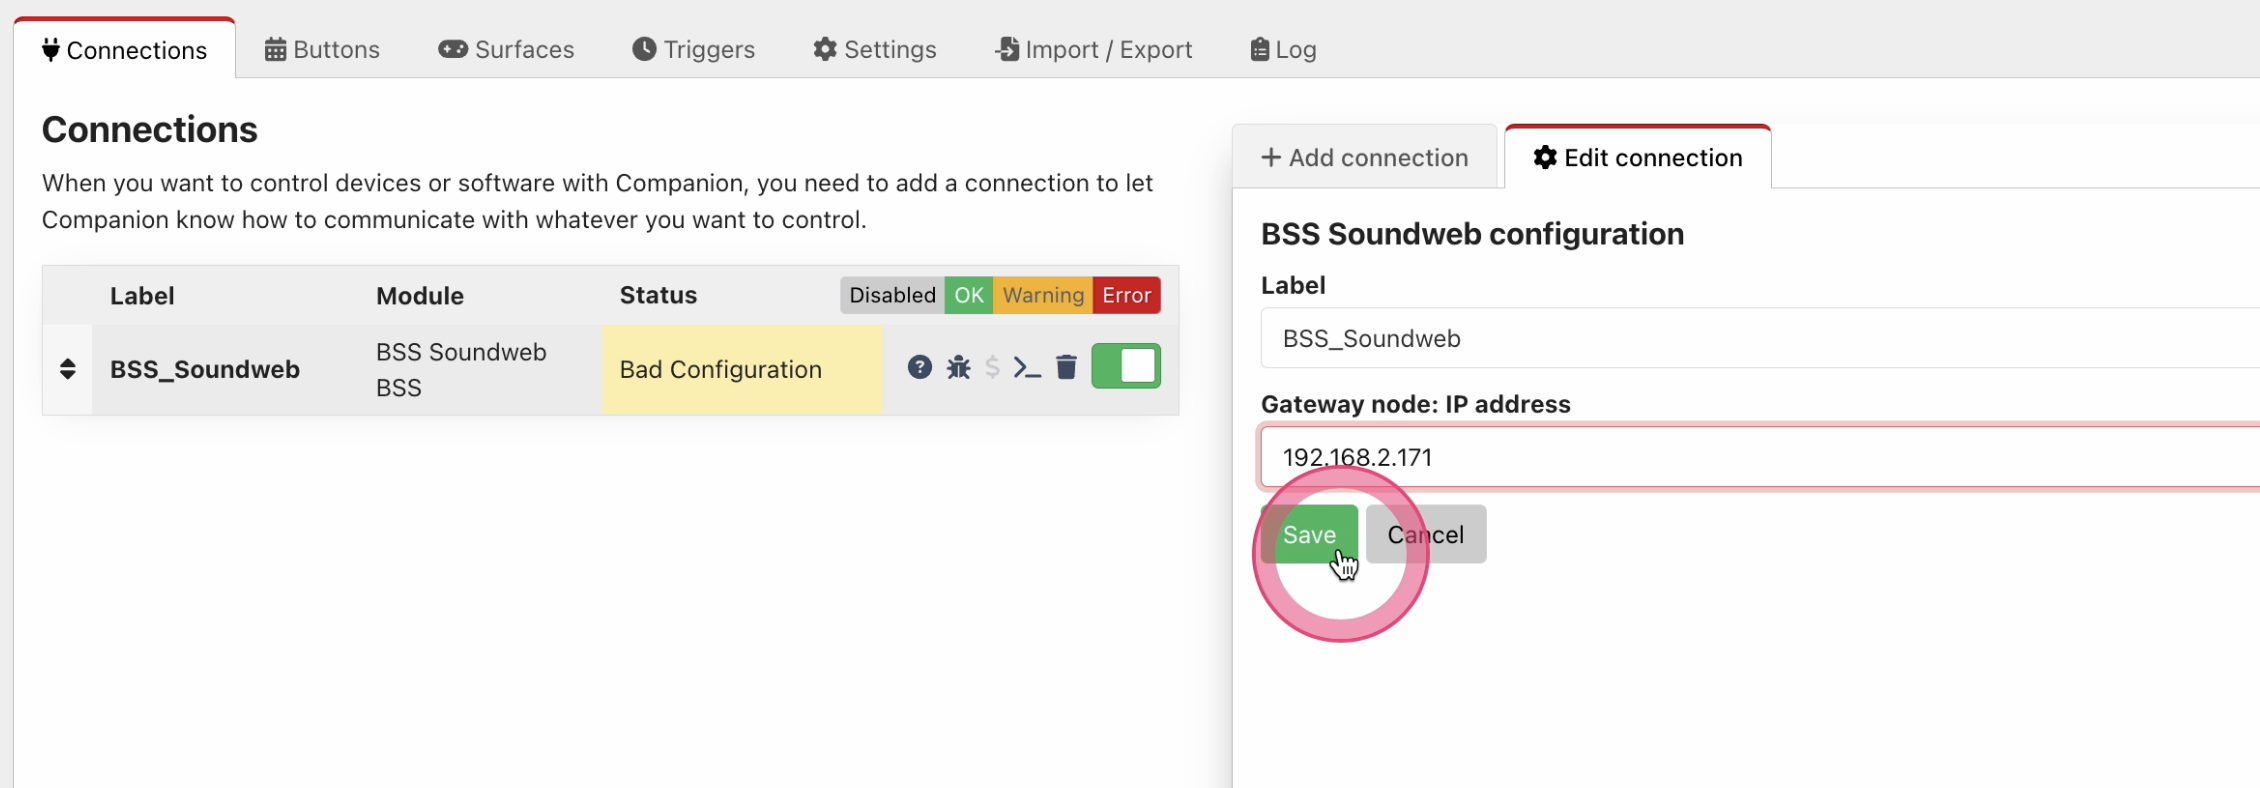Toggle the OK status filter
This screenshot has height=788, width=2260.
(x=968, y=295)
